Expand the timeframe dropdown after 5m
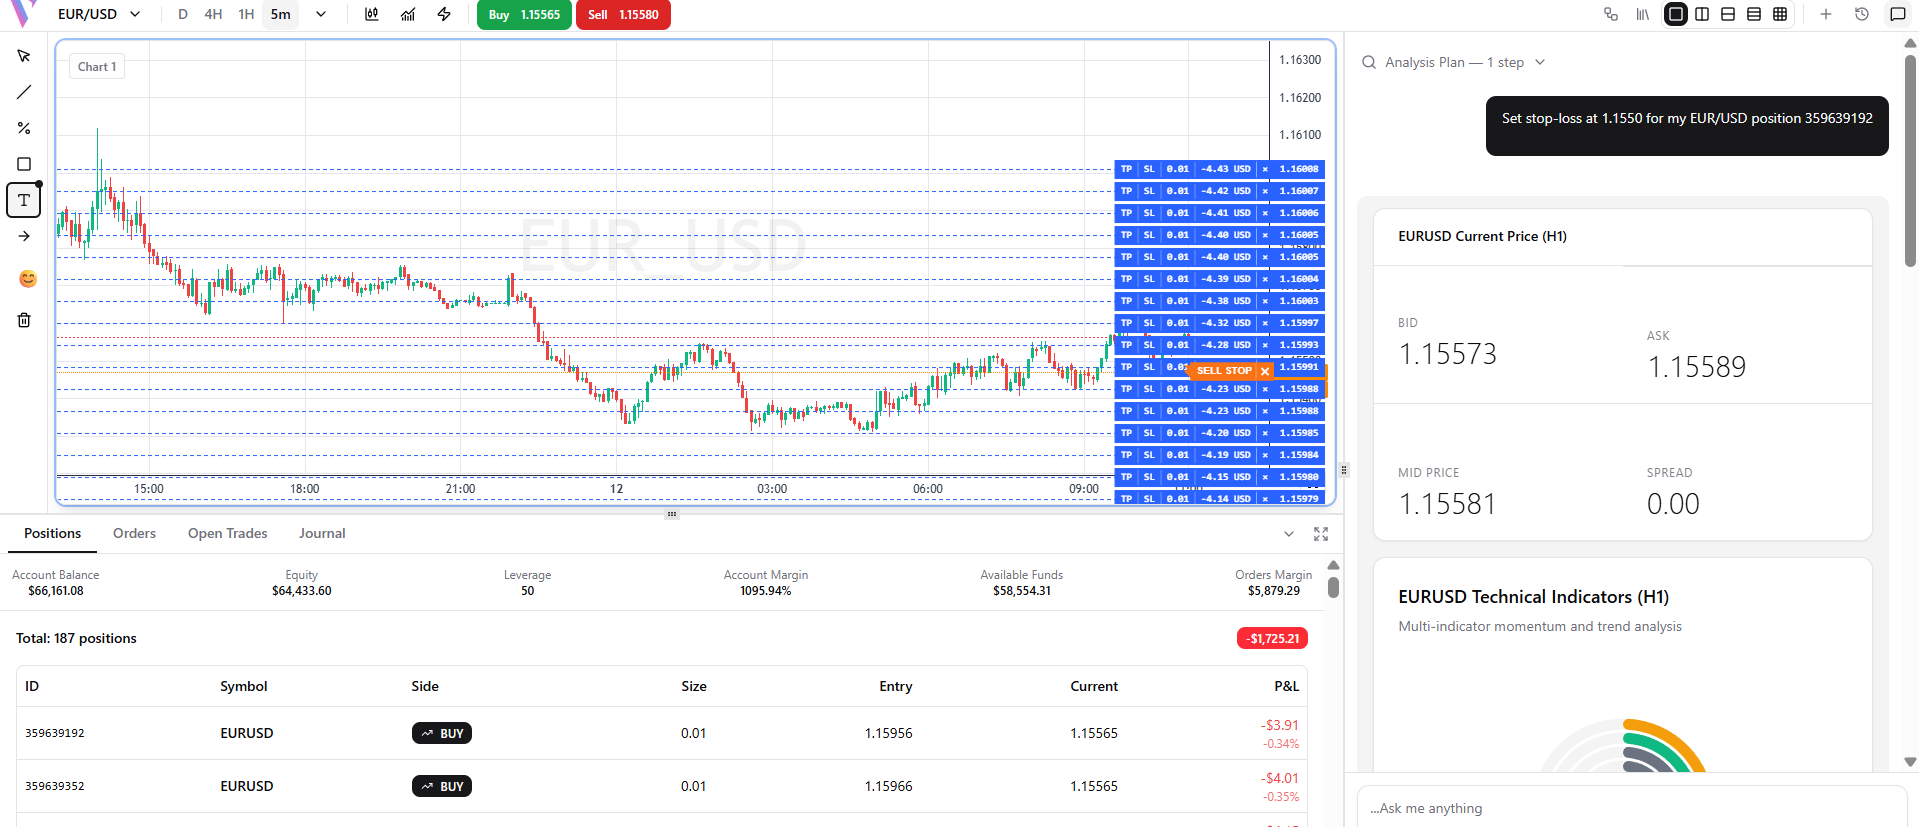 [320, 14]
